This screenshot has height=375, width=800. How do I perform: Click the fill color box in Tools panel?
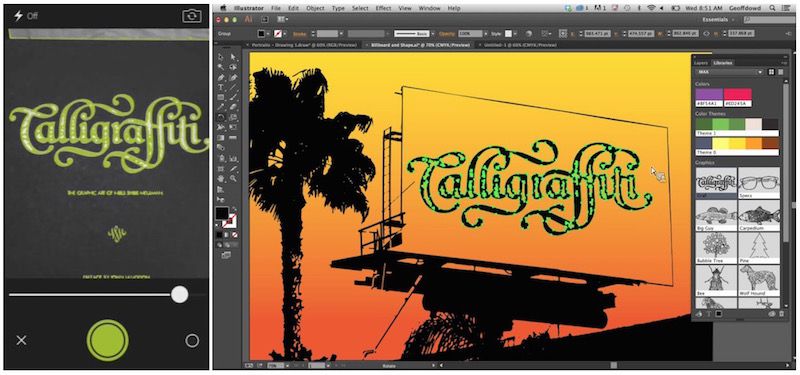coord(222,213)
